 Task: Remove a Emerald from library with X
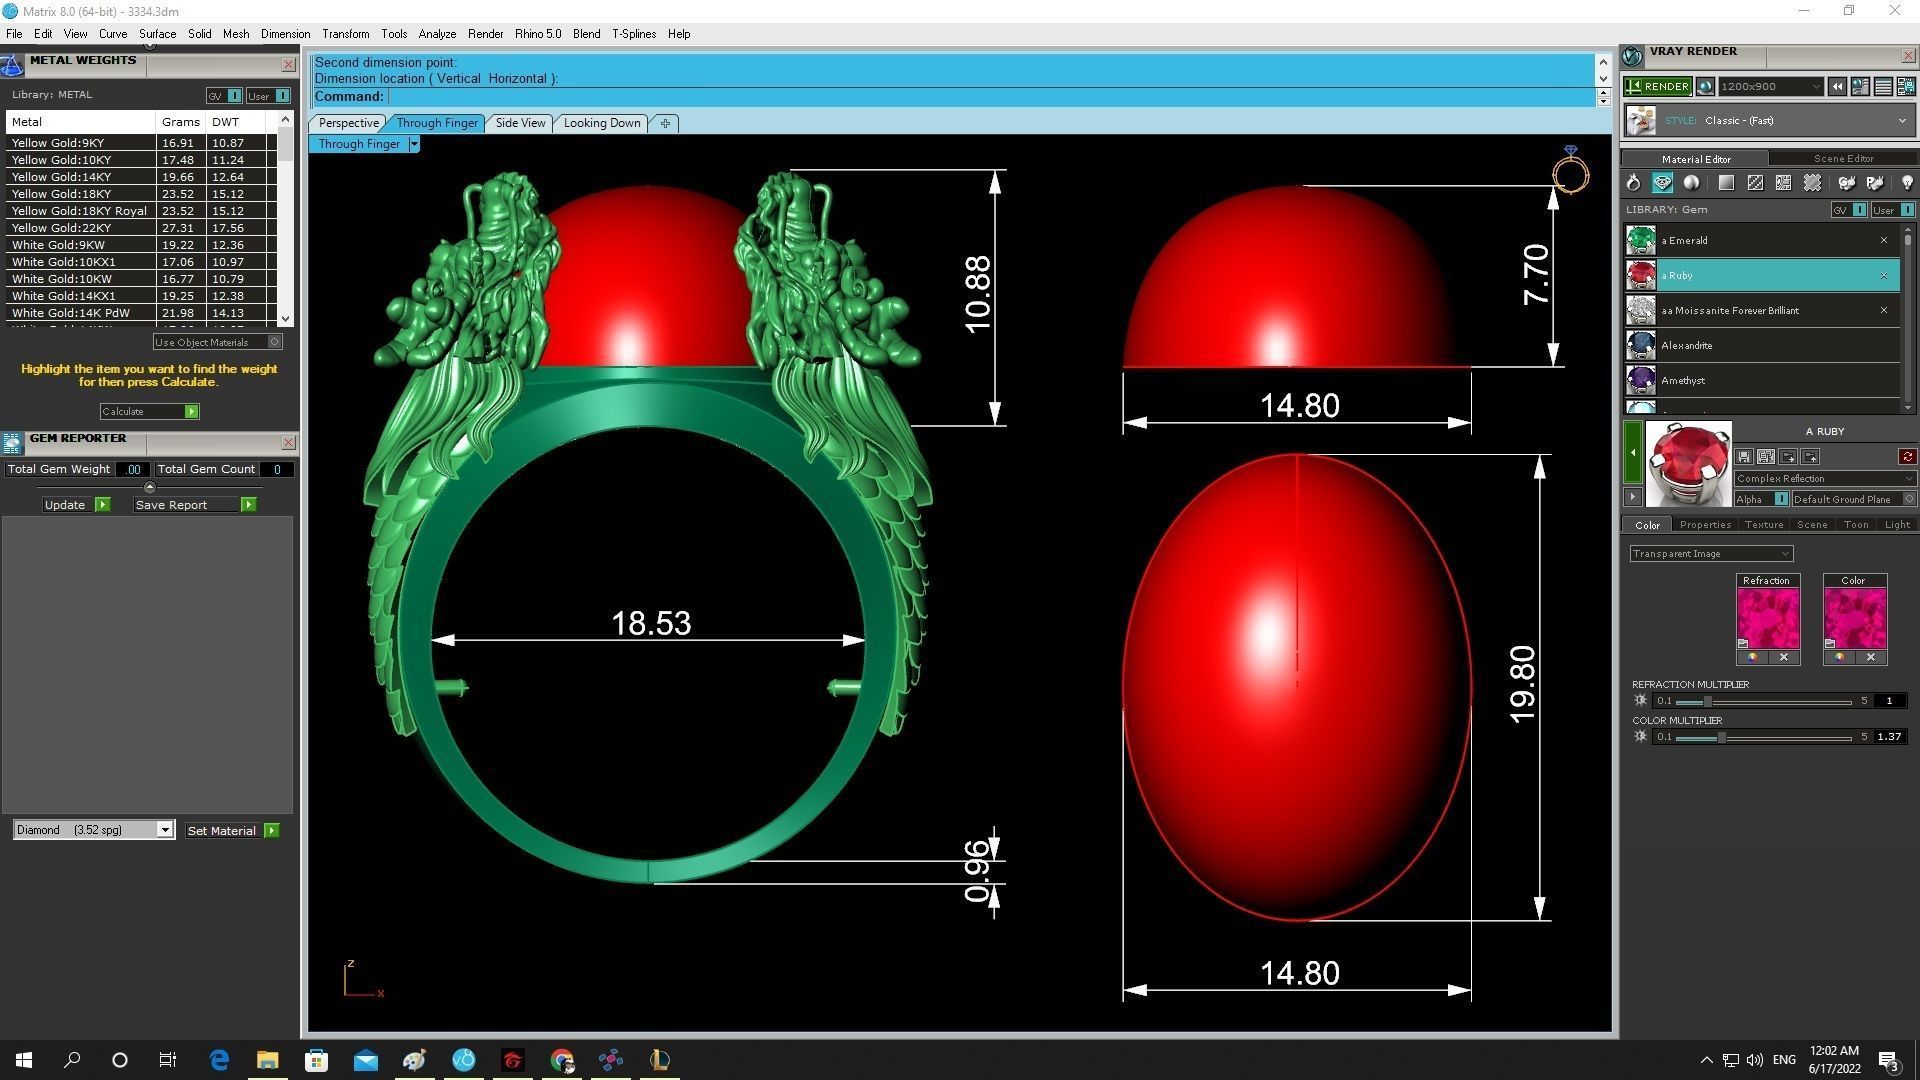[1884, 240]
